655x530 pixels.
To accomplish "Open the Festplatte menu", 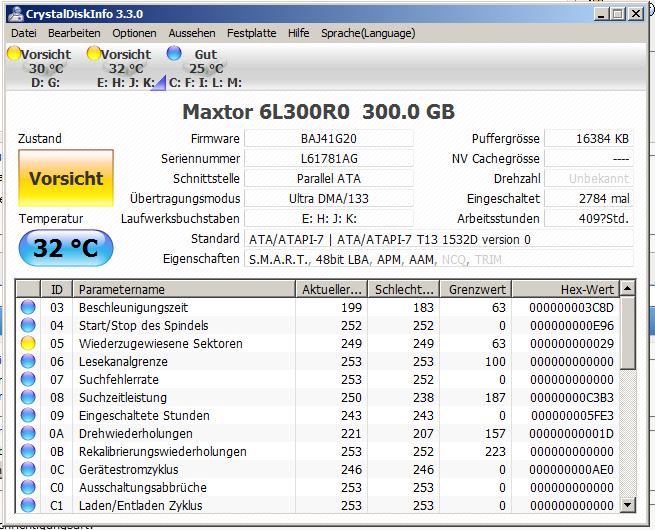I will (x=251, y=33).
